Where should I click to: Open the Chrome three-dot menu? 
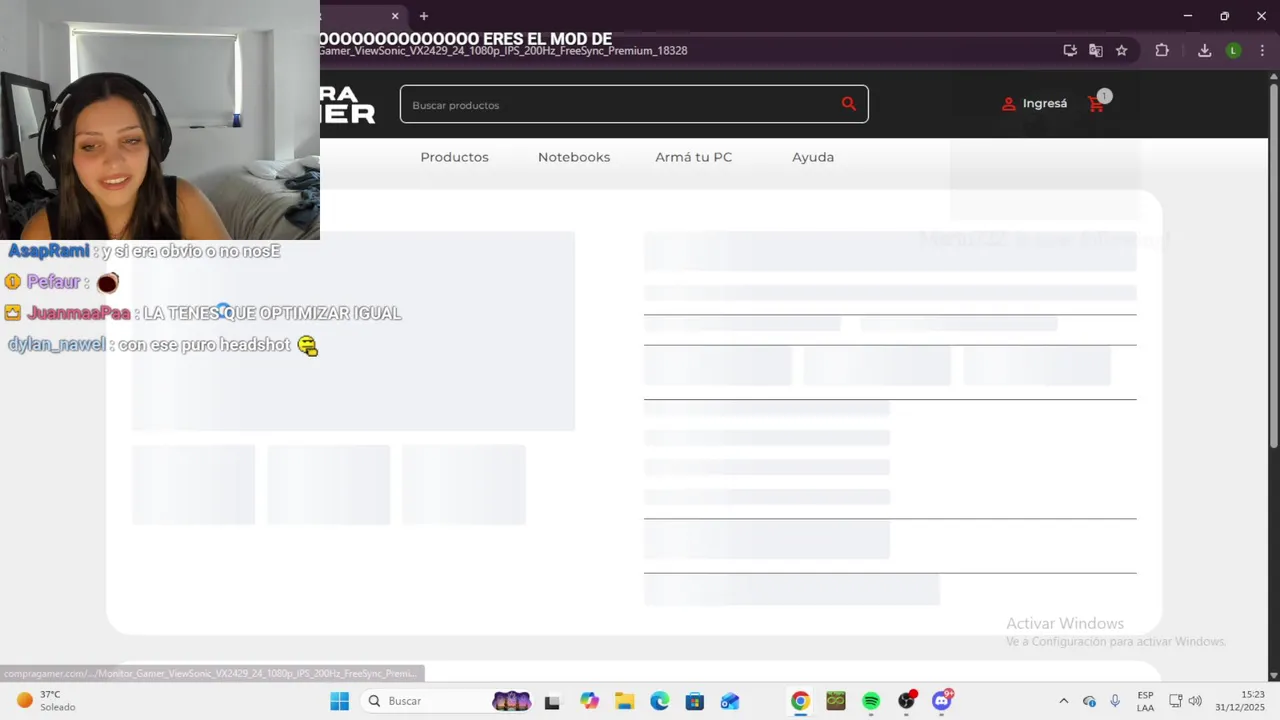(x=1264, y=50)
